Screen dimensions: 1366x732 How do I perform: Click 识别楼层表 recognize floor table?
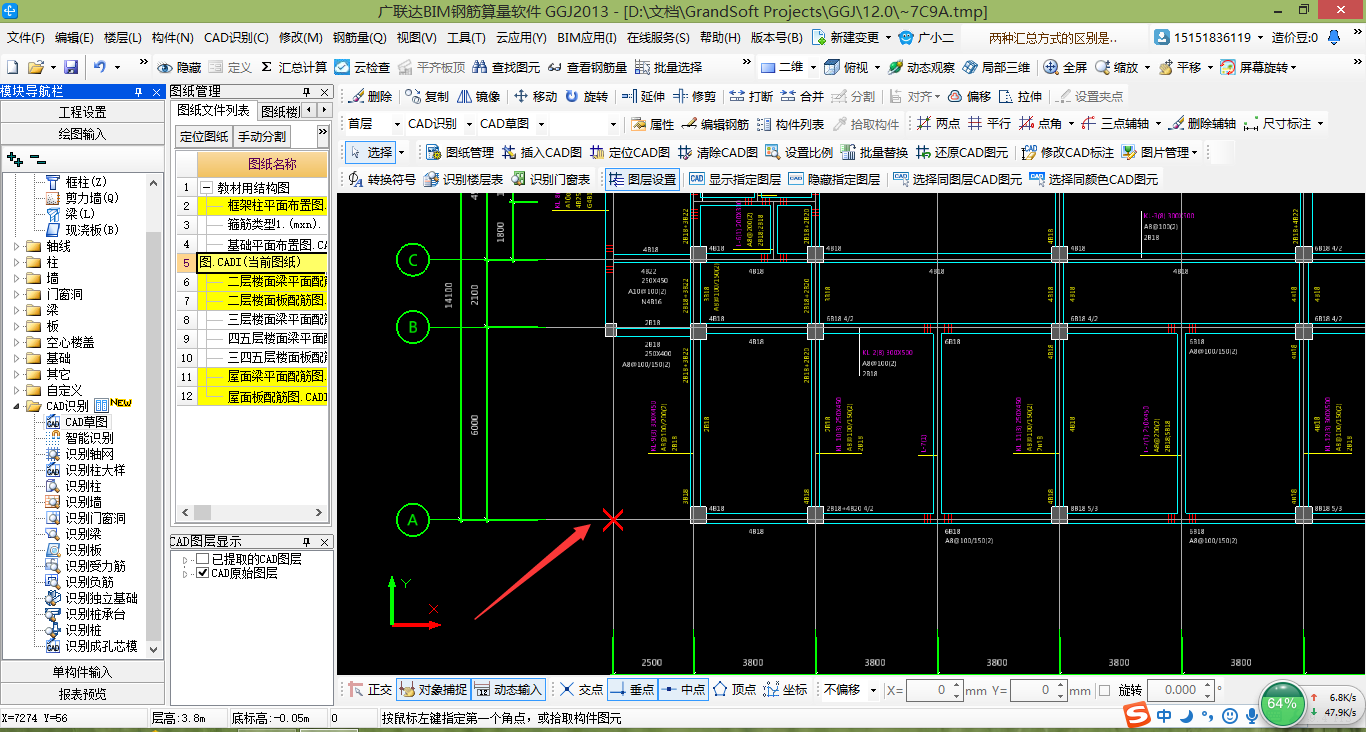click(463, 179)
